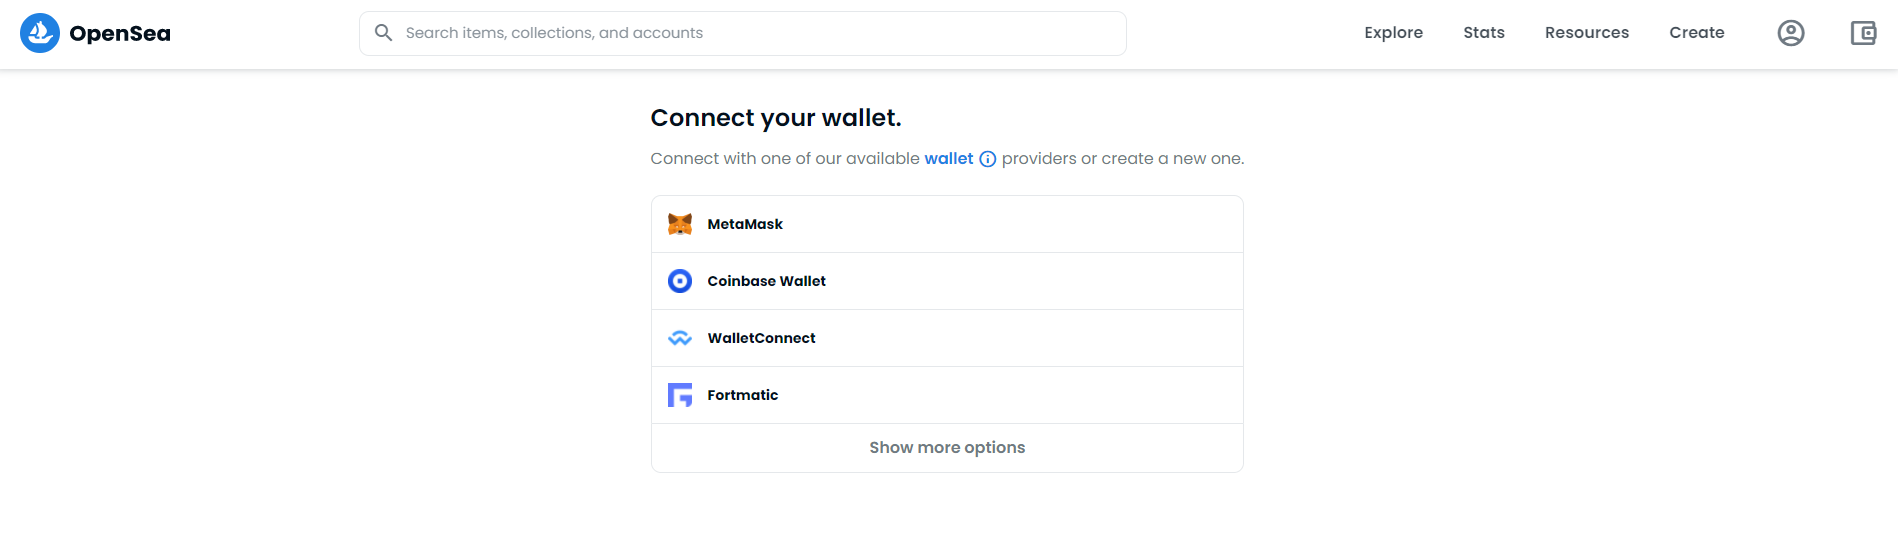The width and height of the screenshot is (1898, 539).
Task: Expand Show more options
Action: 947,448
